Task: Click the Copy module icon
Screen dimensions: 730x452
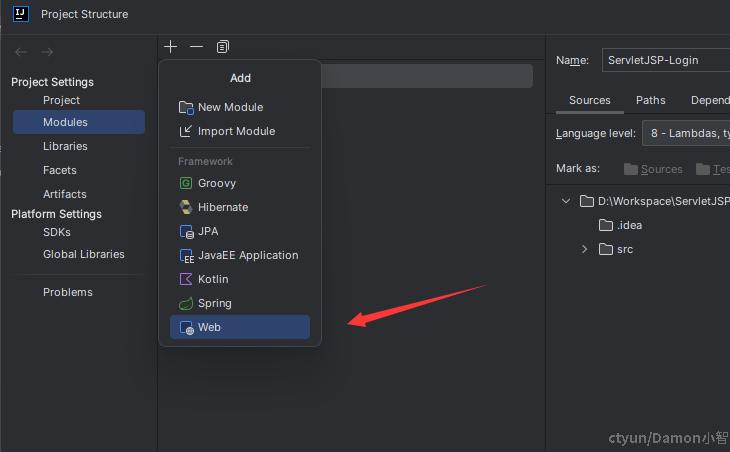Action: (x=223, y=47)
